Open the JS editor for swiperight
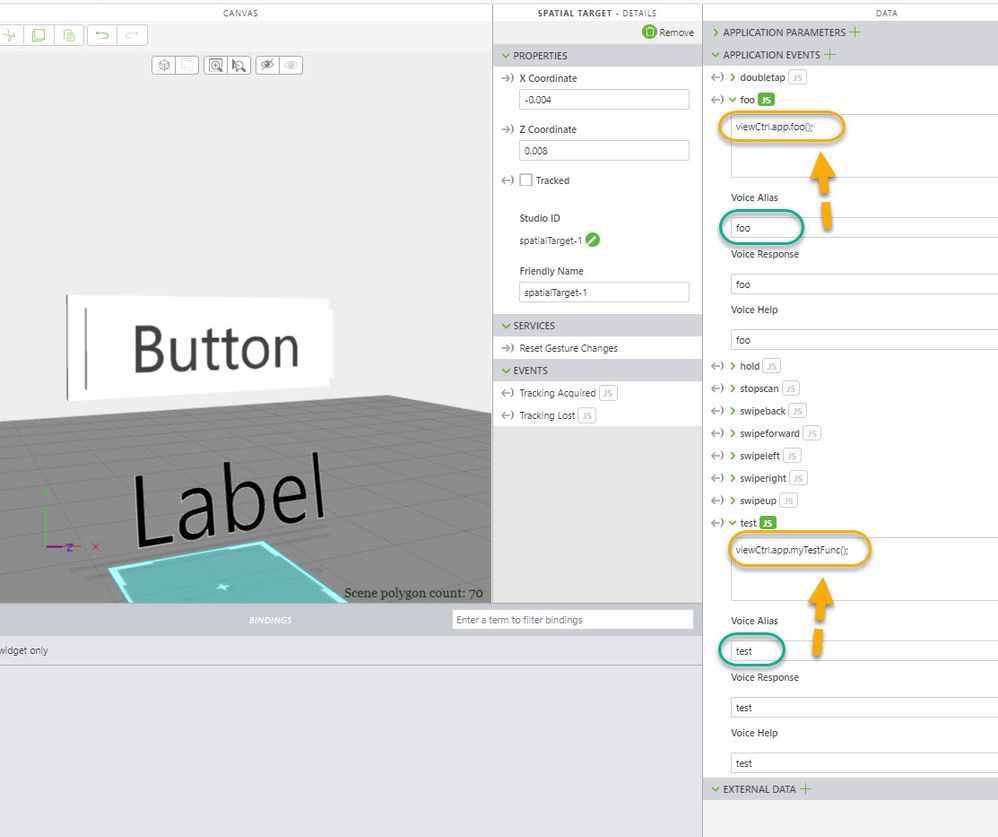998x837 pixels. pyautogui.click(x=798, y=478)
